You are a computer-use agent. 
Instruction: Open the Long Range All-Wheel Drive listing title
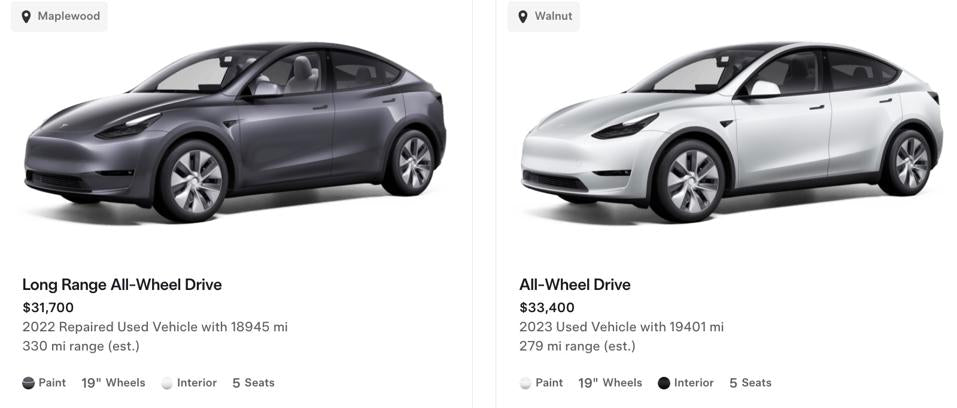coord(122,285)
